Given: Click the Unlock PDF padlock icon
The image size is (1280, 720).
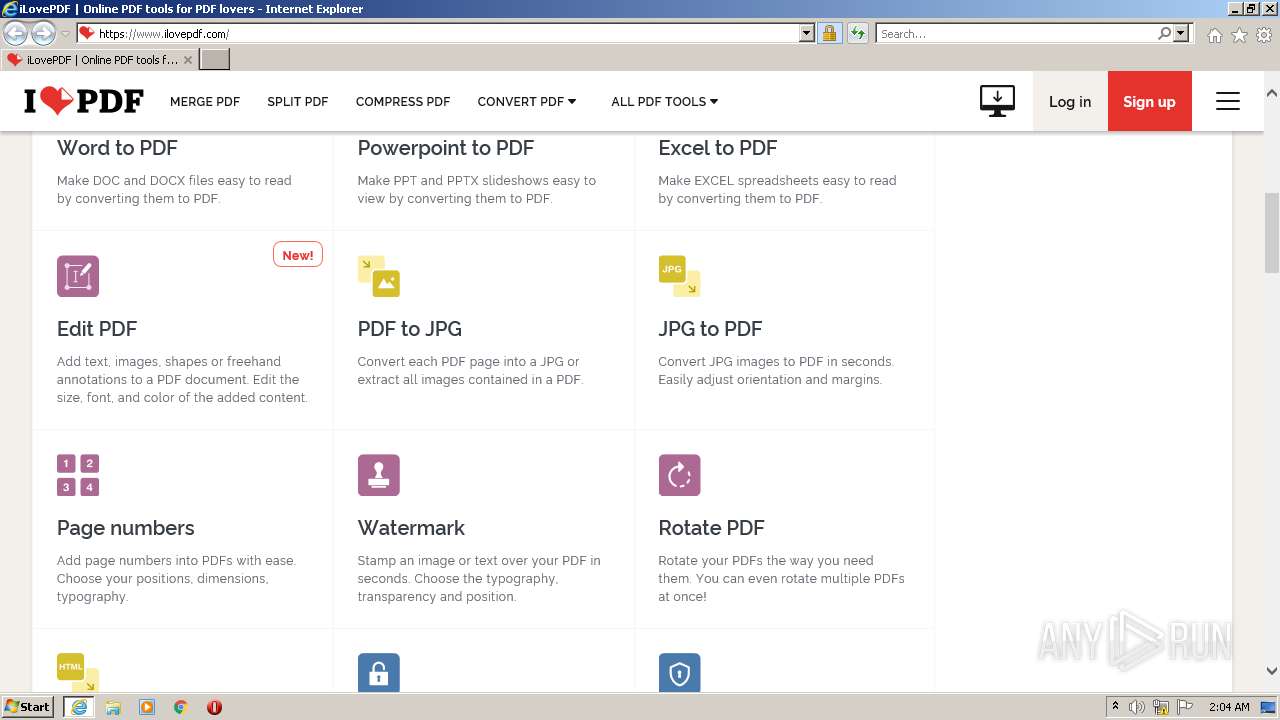Looking at the screenshot, I should click(x=379, y=672).
